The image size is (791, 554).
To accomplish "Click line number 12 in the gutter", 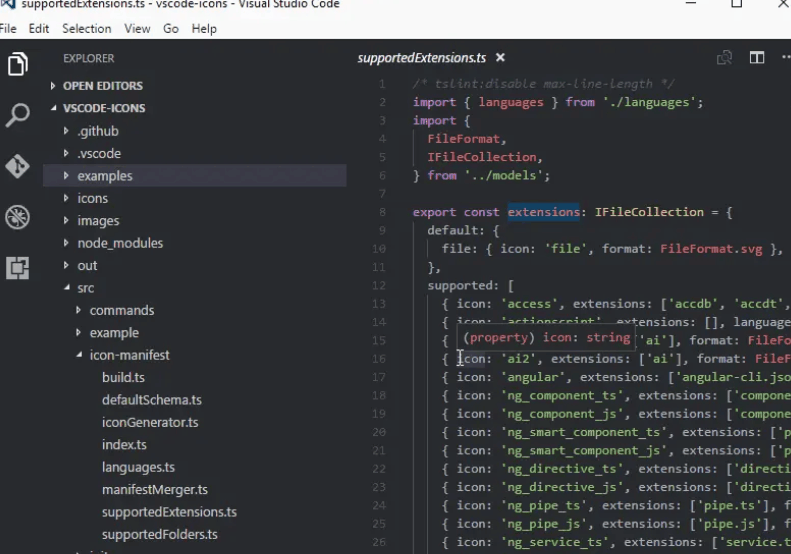I will pyautogui.click(x=379, y=286).
